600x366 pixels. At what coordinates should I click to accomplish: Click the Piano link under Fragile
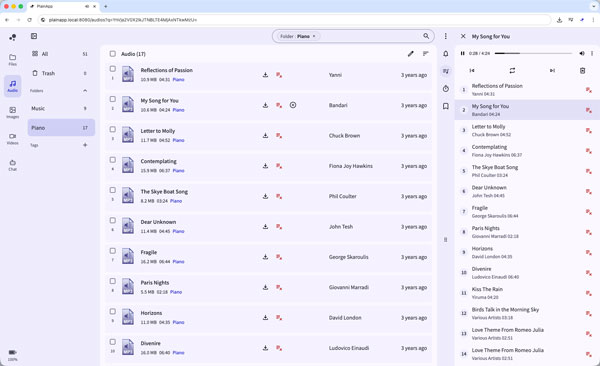point(178,261)
